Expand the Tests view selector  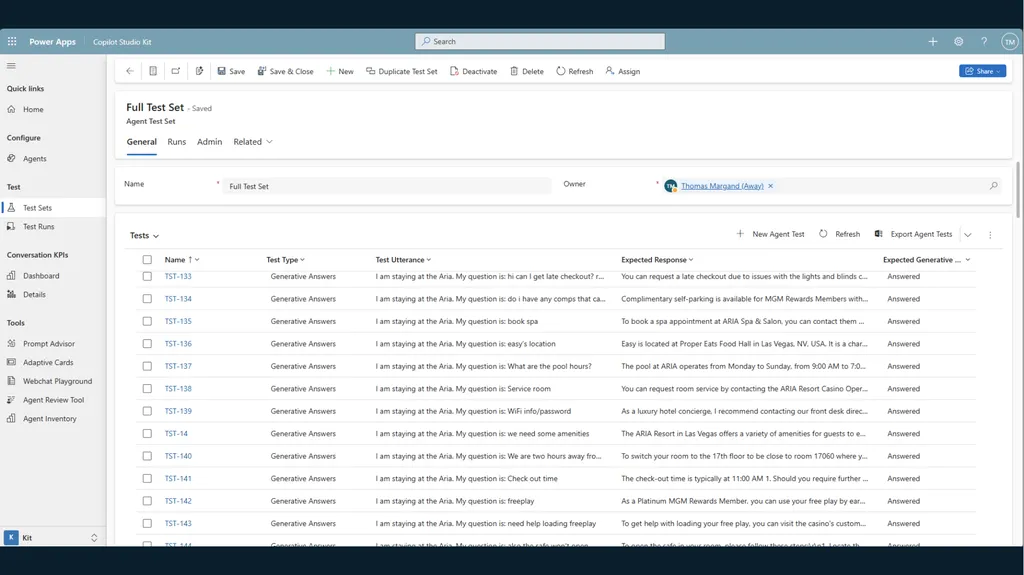[x=144, y=235]
